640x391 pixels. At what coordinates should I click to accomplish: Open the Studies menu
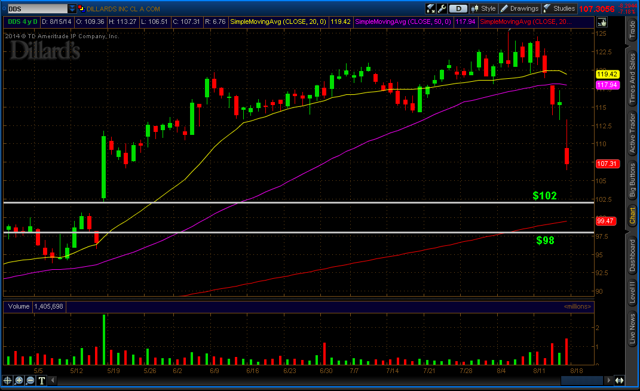pyautogui.click(x=559, y=9)
